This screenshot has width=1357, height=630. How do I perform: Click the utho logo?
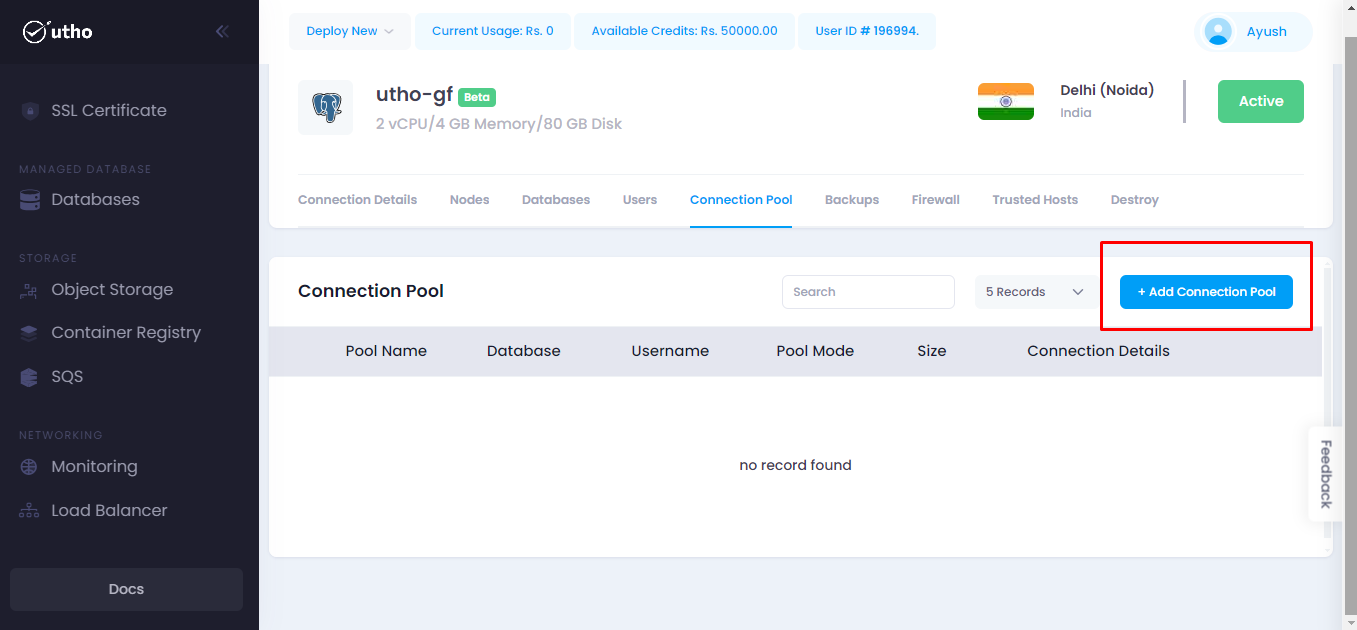58,32
